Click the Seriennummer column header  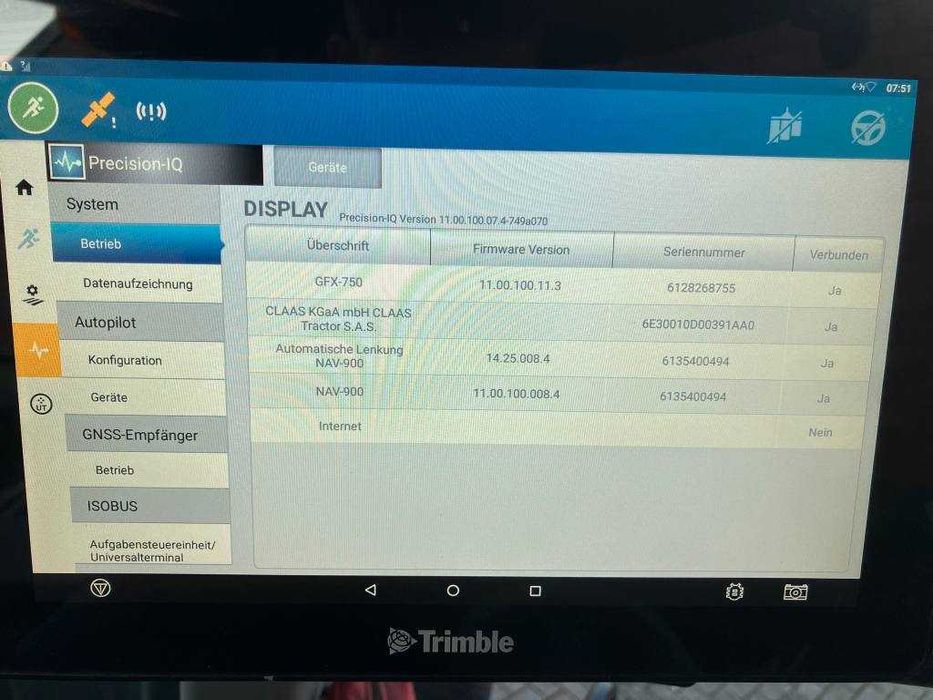(x=704, y=252)
